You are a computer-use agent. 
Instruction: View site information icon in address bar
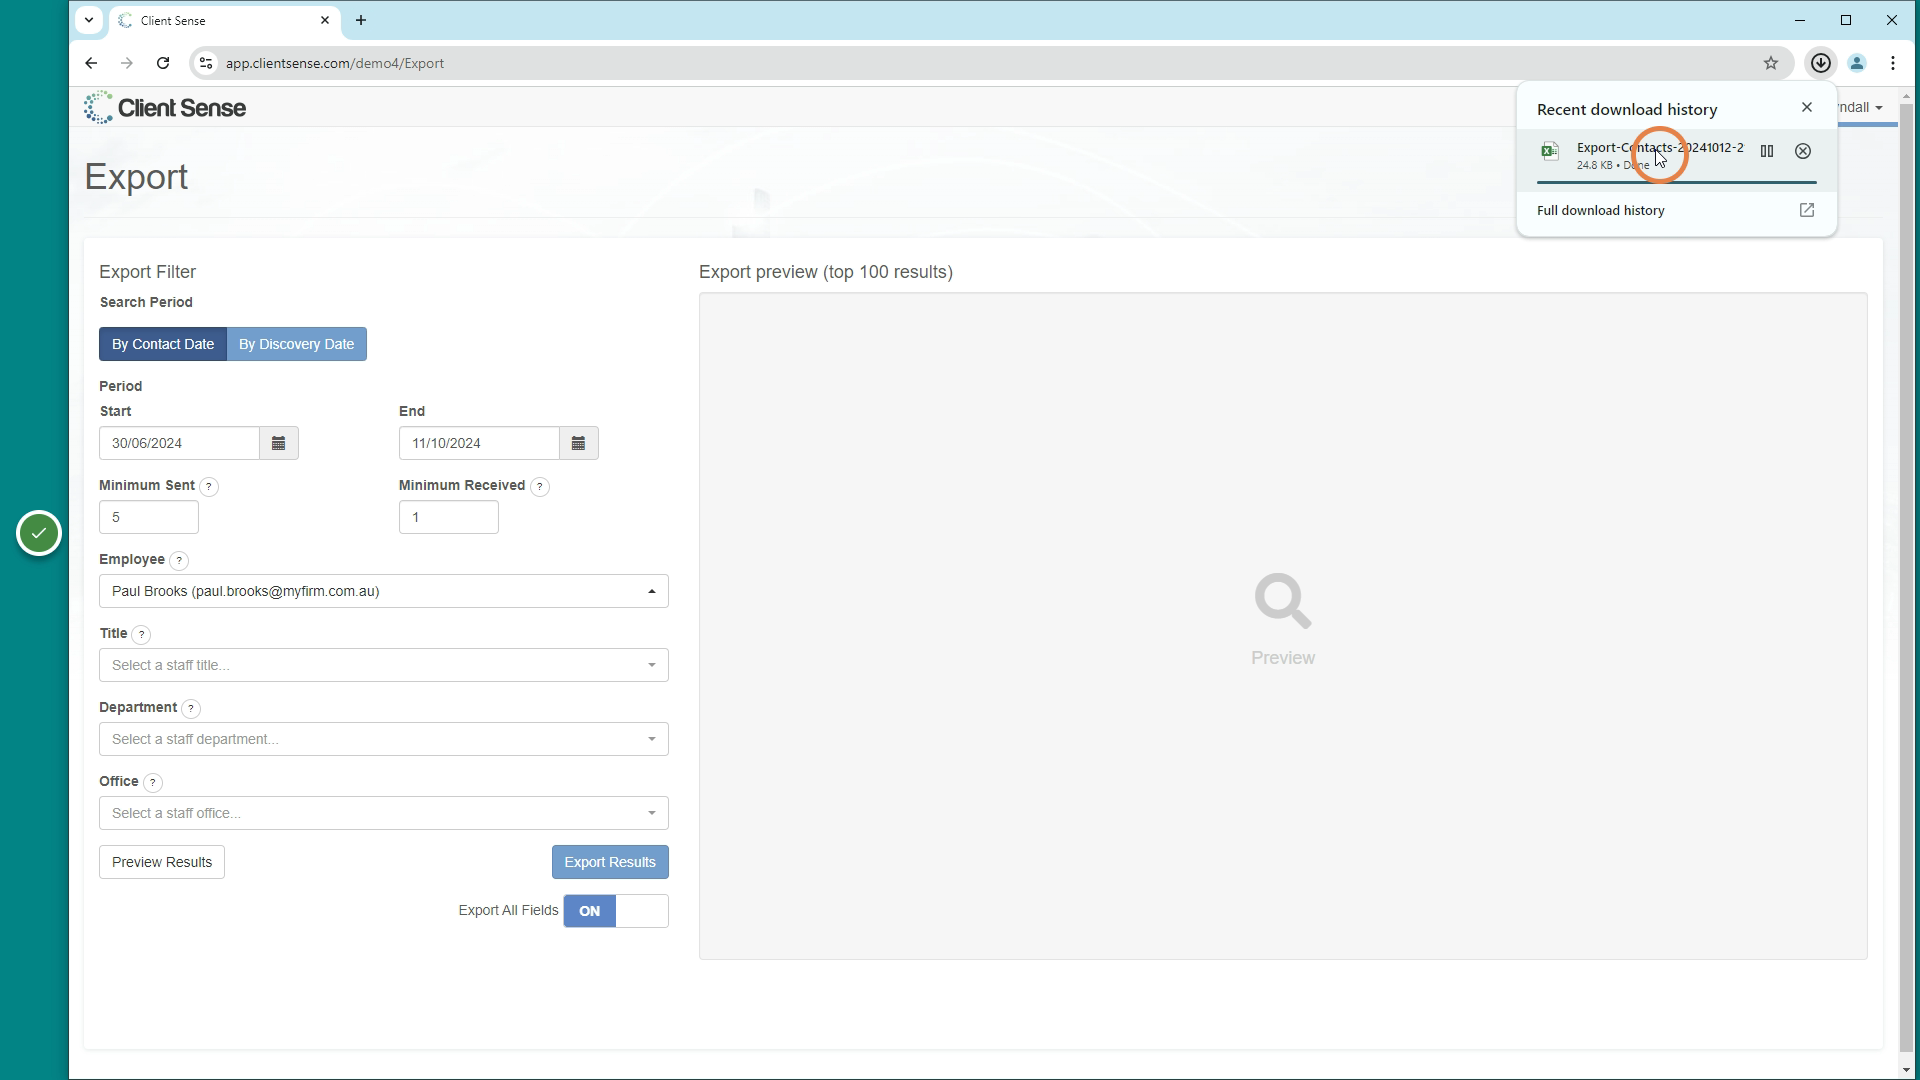point(205,63)
